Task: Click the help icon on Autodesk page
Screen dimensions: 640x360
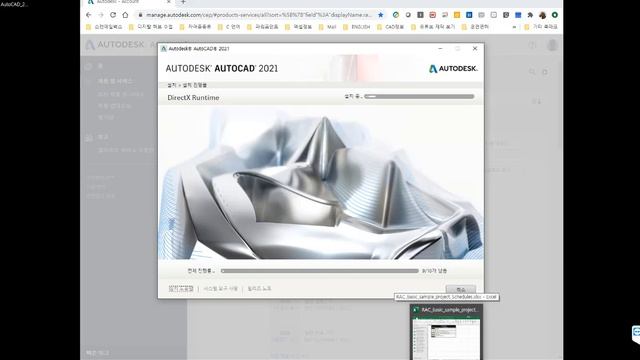Action: (532, 45)
